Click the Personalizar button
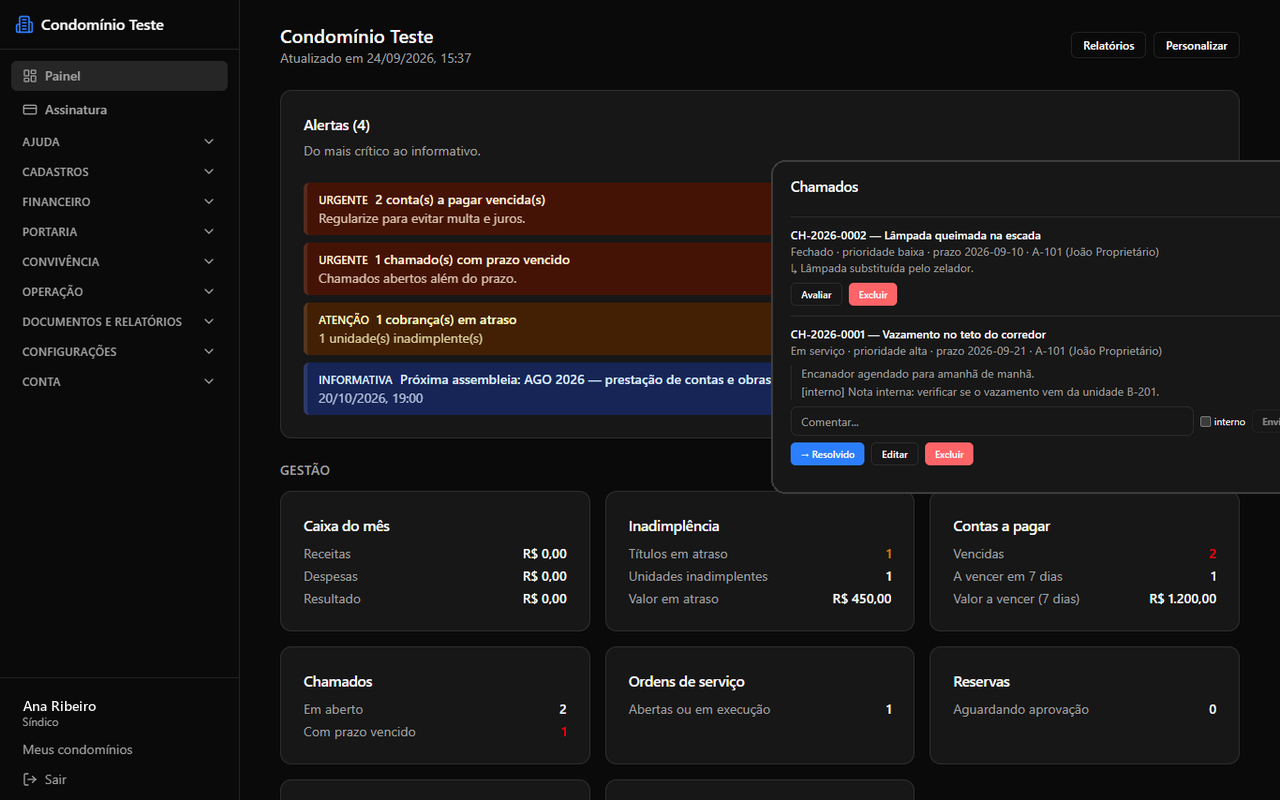The image size is (1280, 800). coord(1196,46)
